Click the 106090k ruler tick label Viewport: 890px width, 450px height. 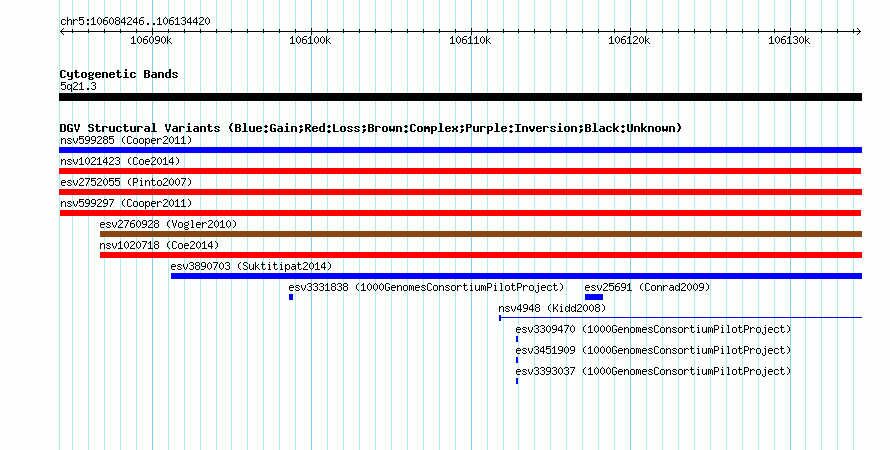click(151, 40)
